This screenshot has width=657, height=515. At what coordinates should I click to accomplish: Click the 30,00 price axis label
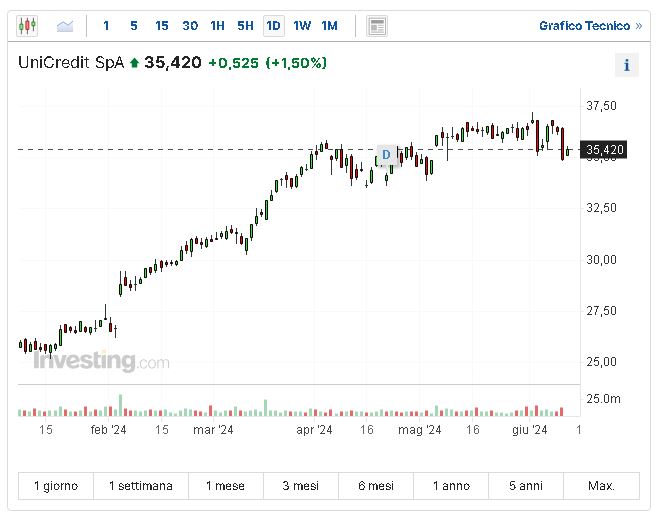click(x=601, y=260)
